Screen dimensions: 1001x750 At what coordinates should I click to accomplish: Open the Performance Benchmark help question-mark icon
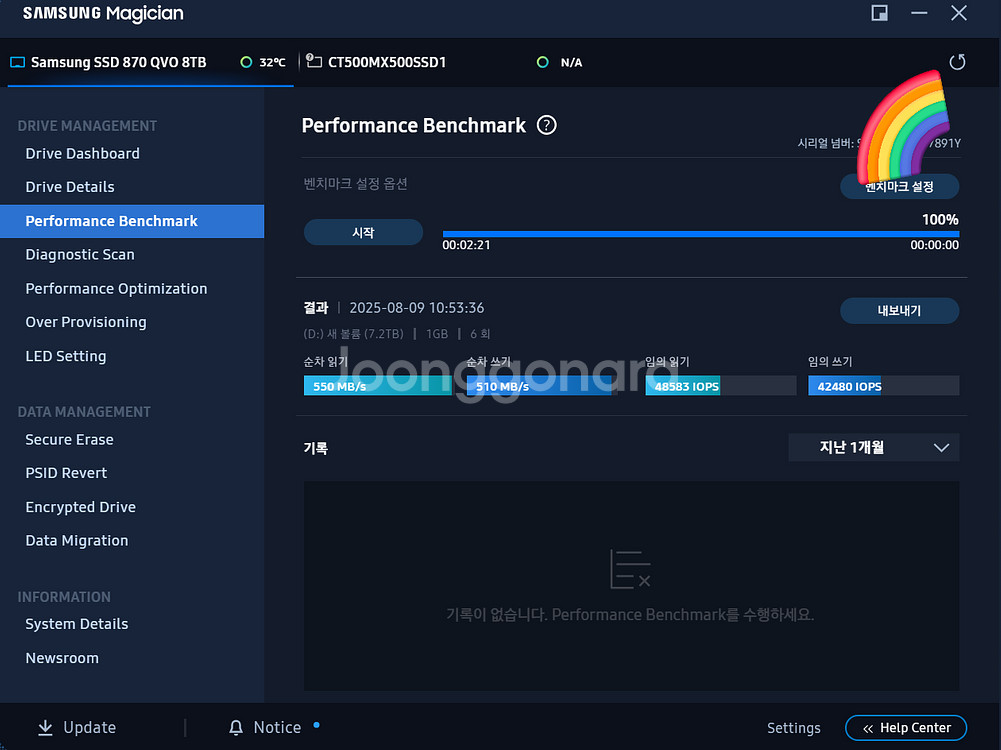point(546,125)
